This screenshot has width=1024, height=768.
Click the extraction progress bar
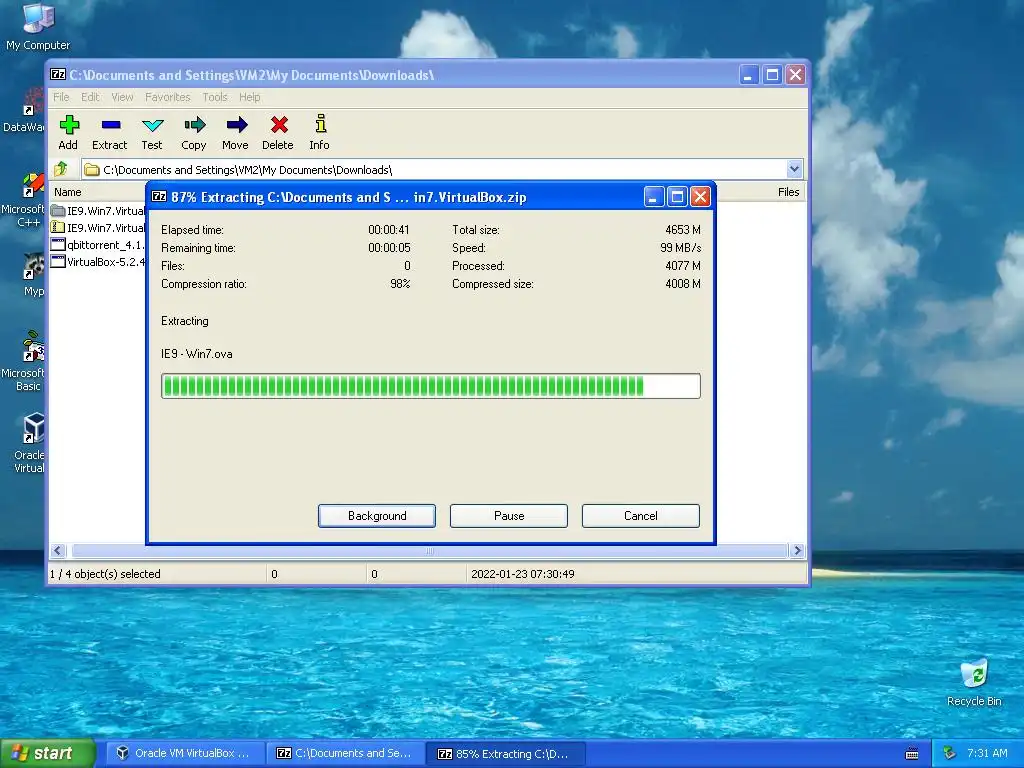[431, 386]
